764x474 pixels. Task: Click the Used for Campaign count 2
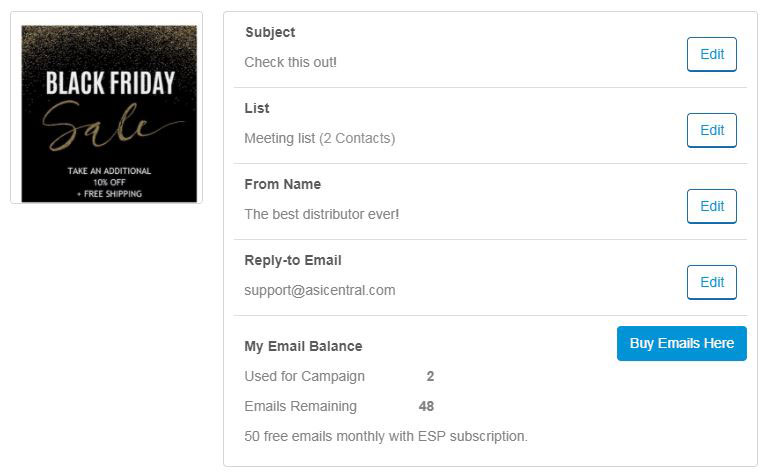pos(430,376)
